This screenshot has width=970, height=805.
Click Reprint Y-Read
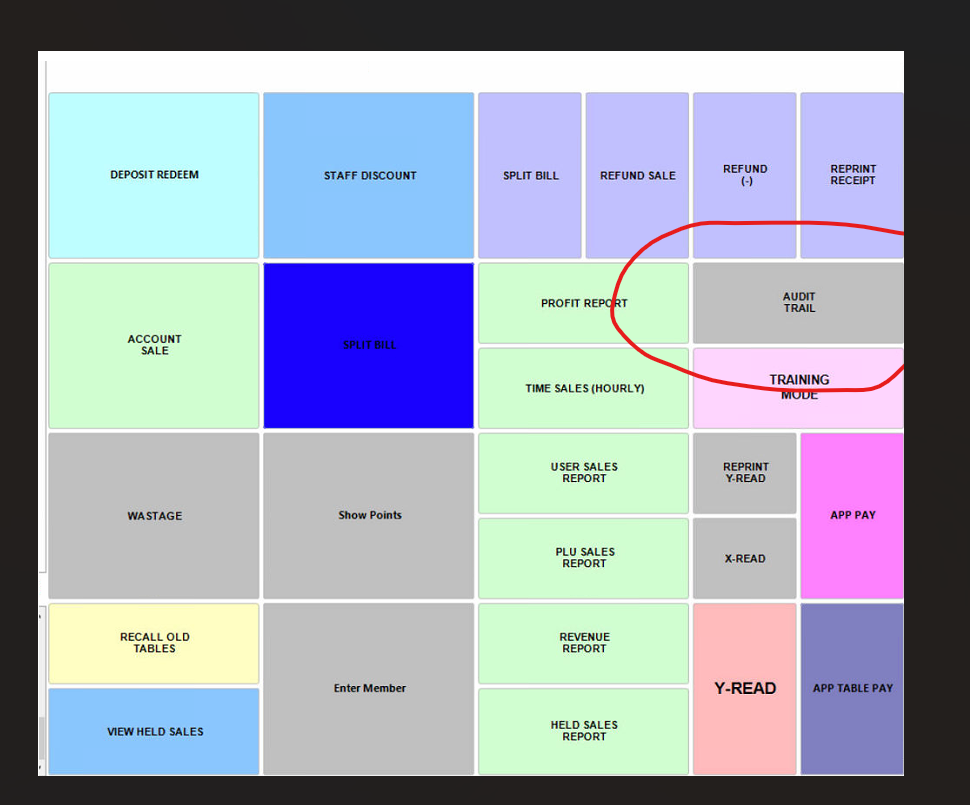(745, 473)
